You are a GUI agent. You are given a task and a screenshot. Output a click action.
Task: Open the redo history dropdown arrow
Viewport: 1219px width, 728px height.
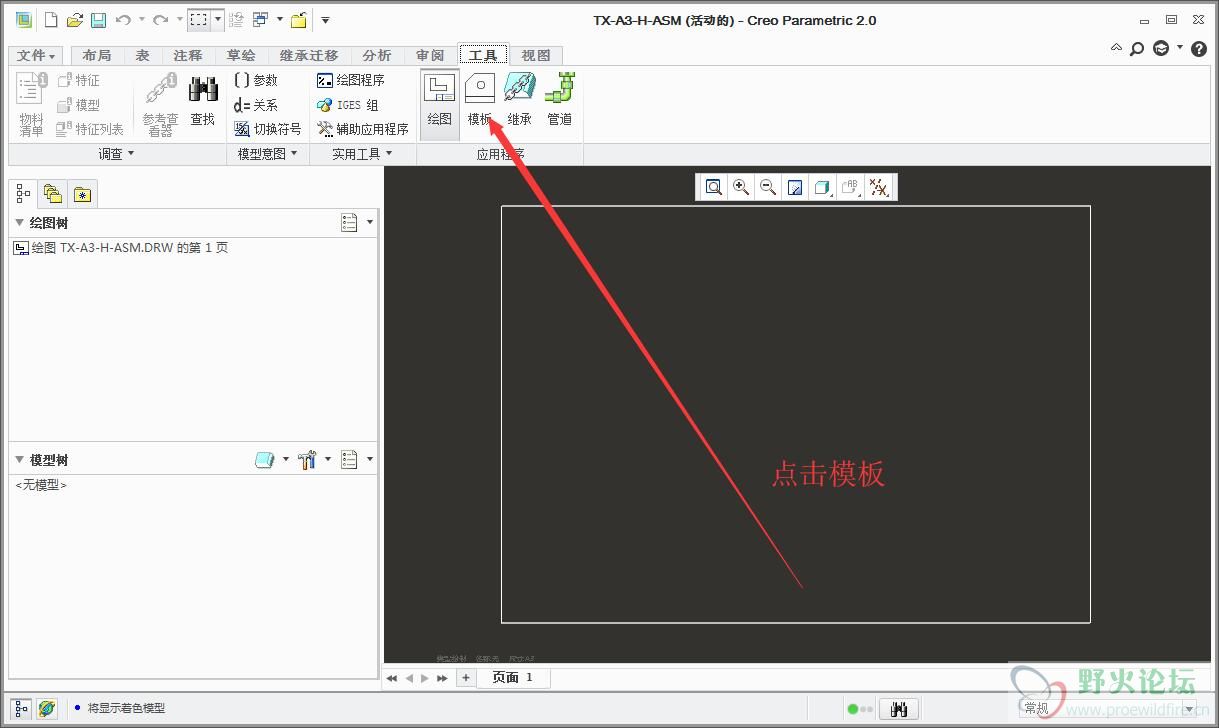(178, 20)
